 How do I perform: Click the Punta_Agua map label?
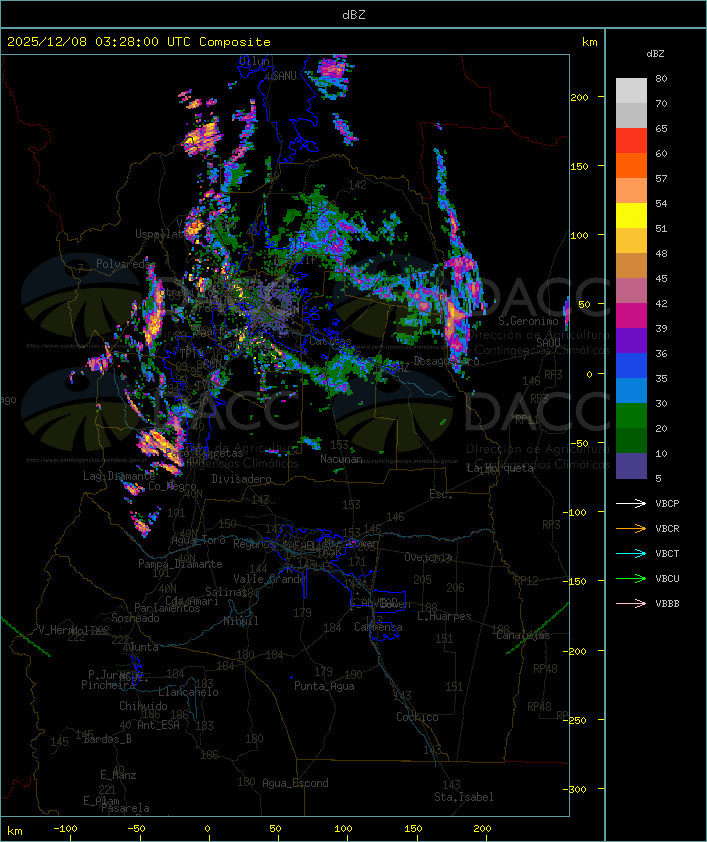[x=324, y=686]
